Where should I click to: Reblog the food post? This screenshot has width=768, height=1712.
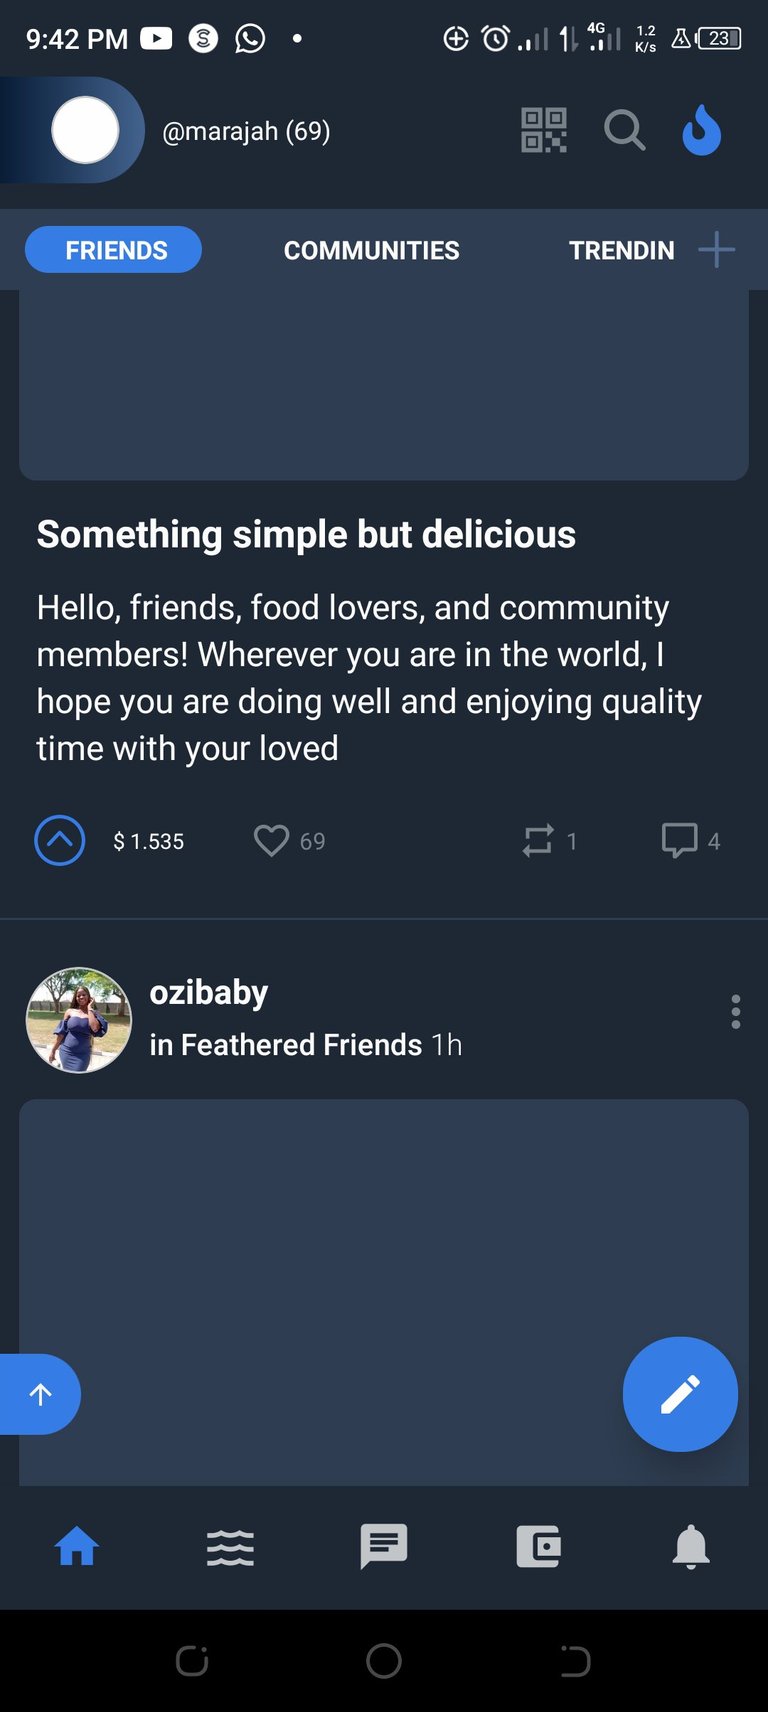click(538, 841)
